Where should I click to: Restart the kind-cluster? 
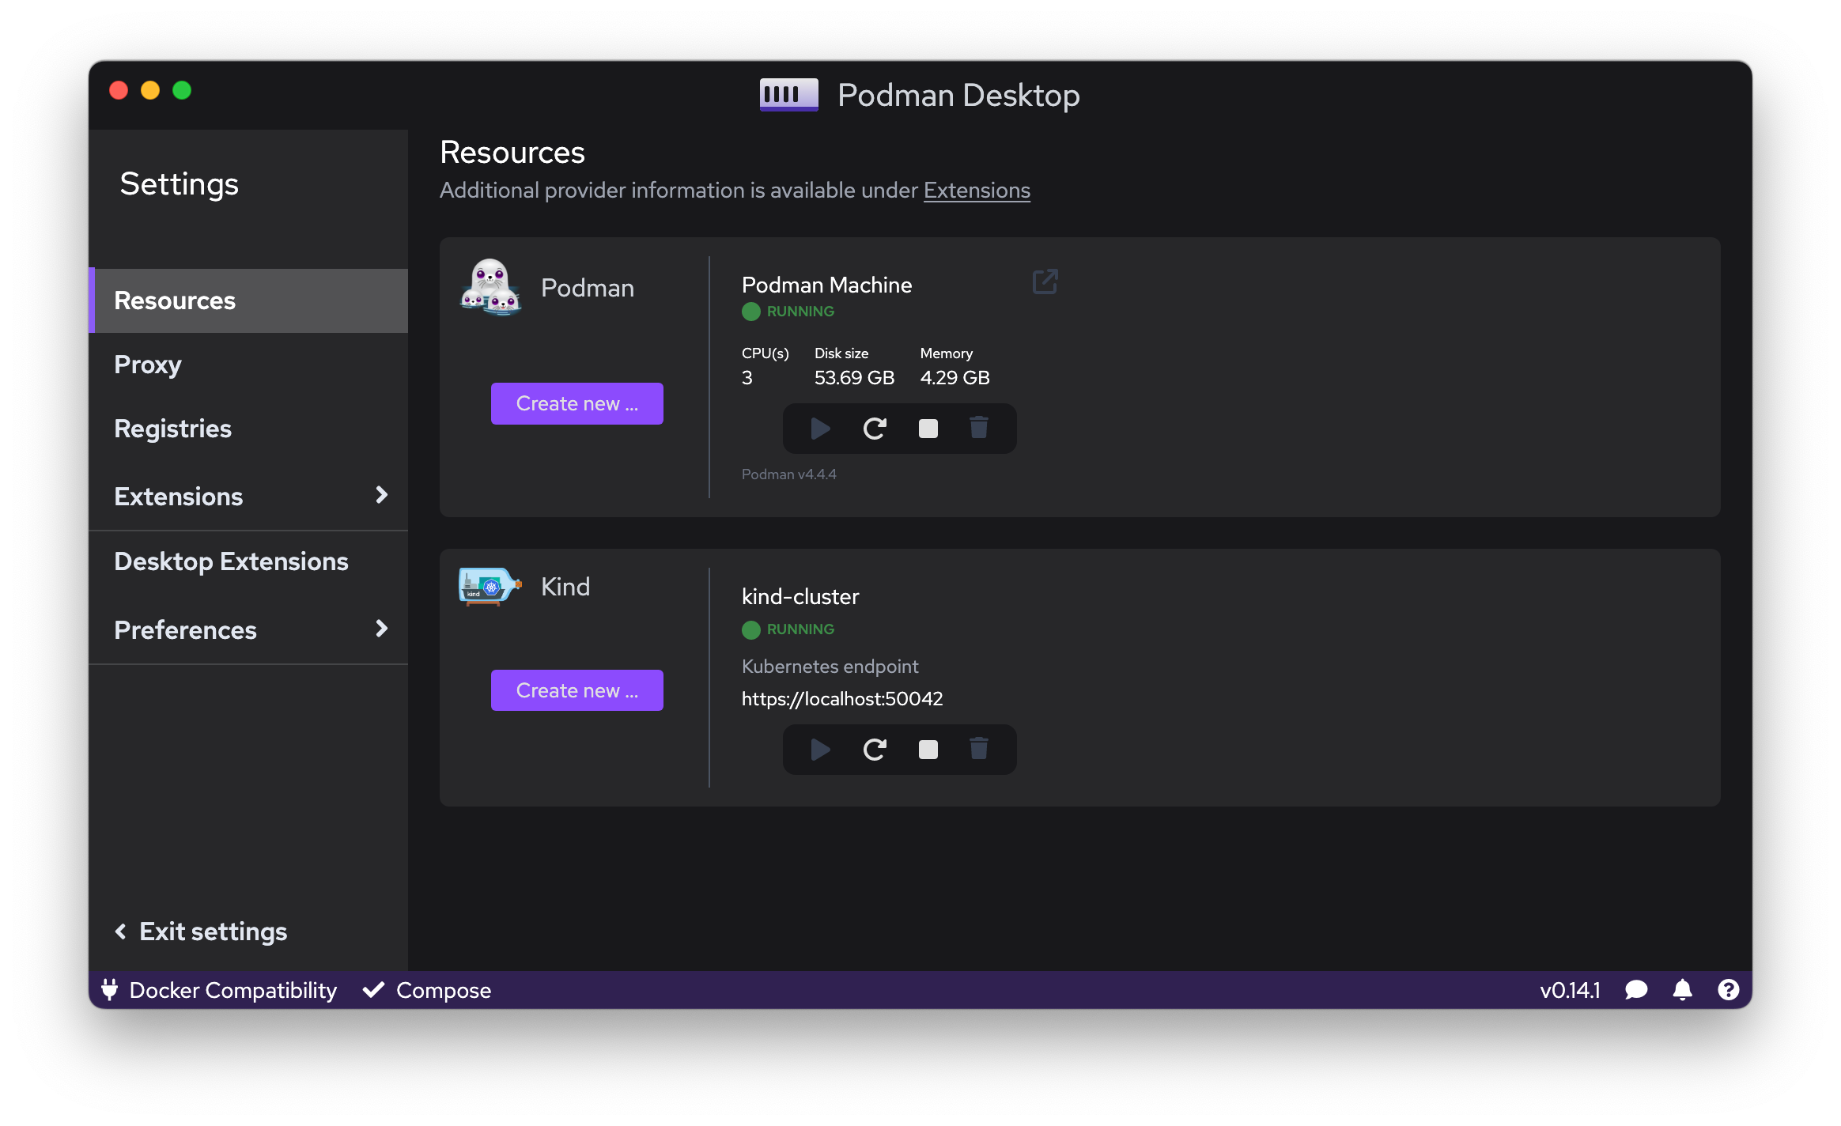tap(875, 750)
